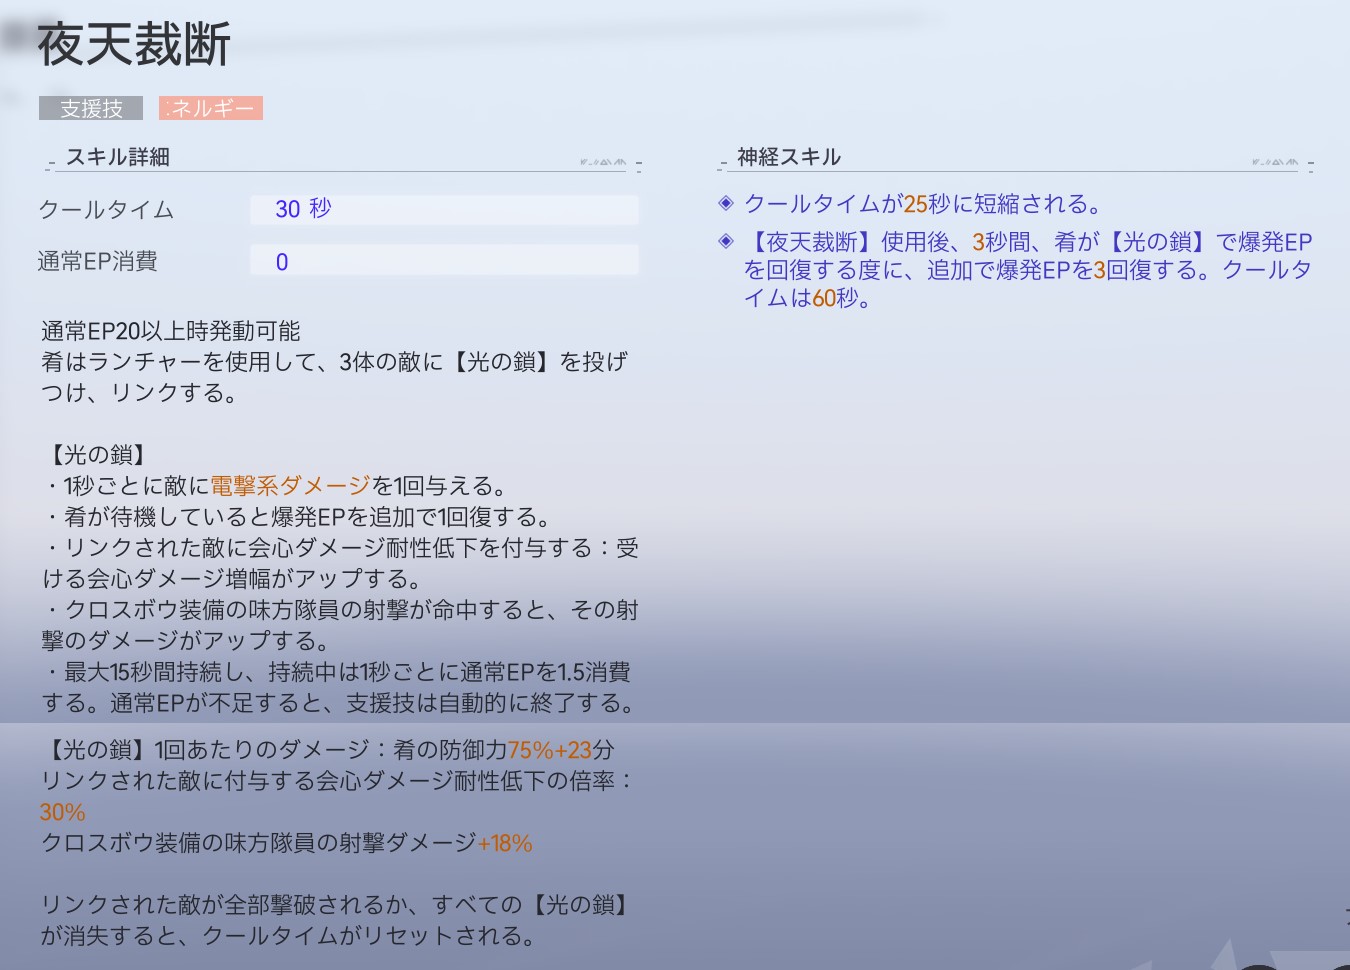This screenshot has height=970, width=1350.
Task: Click the orange 25 in cooldown reduction text
Action: (915, 204)
